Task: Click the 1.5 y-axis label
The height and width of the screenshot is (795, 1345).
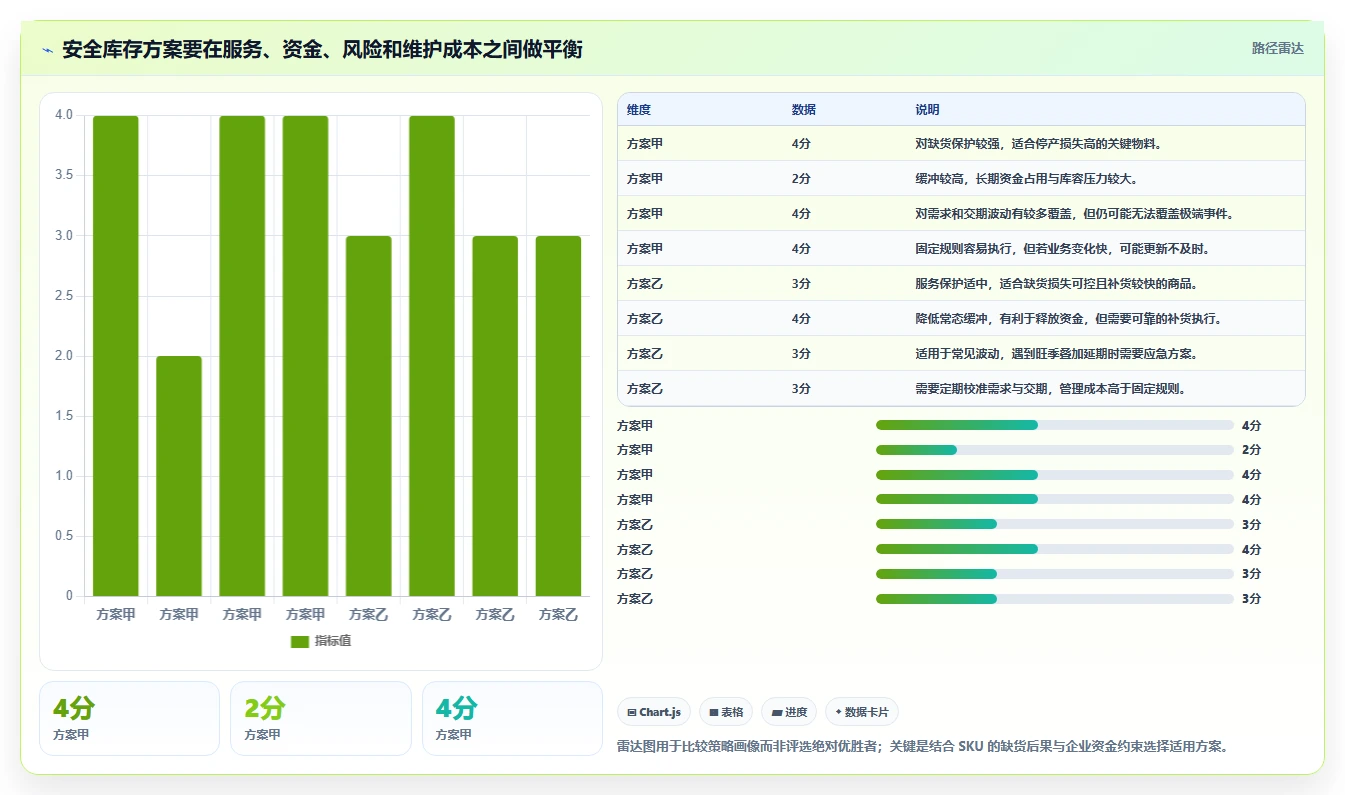Action: point(64,416)
